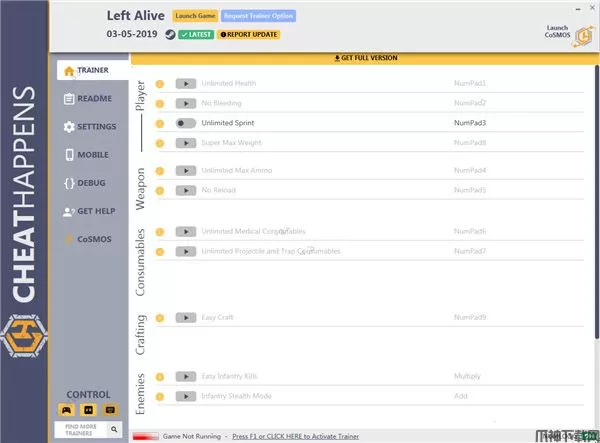Click the info dot for Unlimited Projectile and Trap
The height and width of the screenshot is (443, 600).
[160, 252]
